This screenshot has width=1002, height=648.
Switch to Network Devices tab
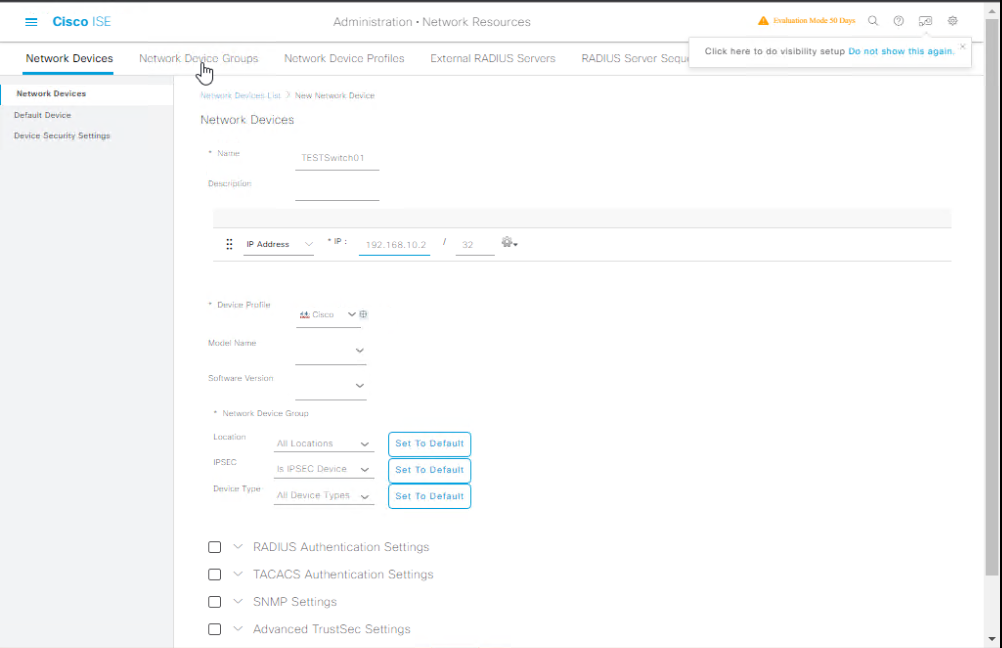[x=69, y=58]
